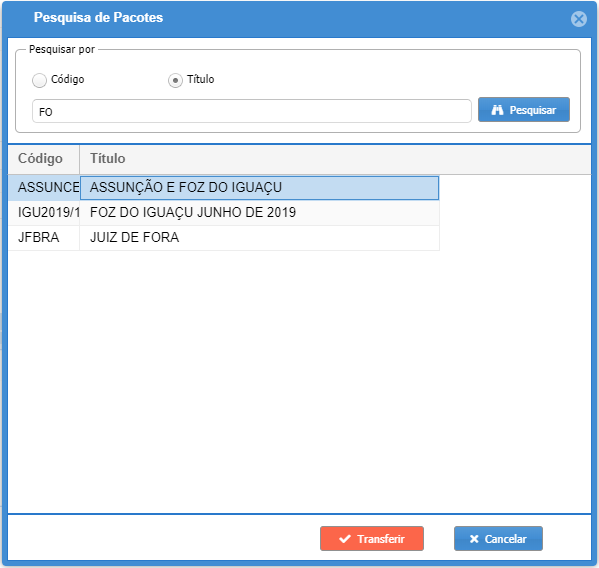This screenshot has height=568, width=599.
Task: Click the Transferir button label
Action: 381,539
